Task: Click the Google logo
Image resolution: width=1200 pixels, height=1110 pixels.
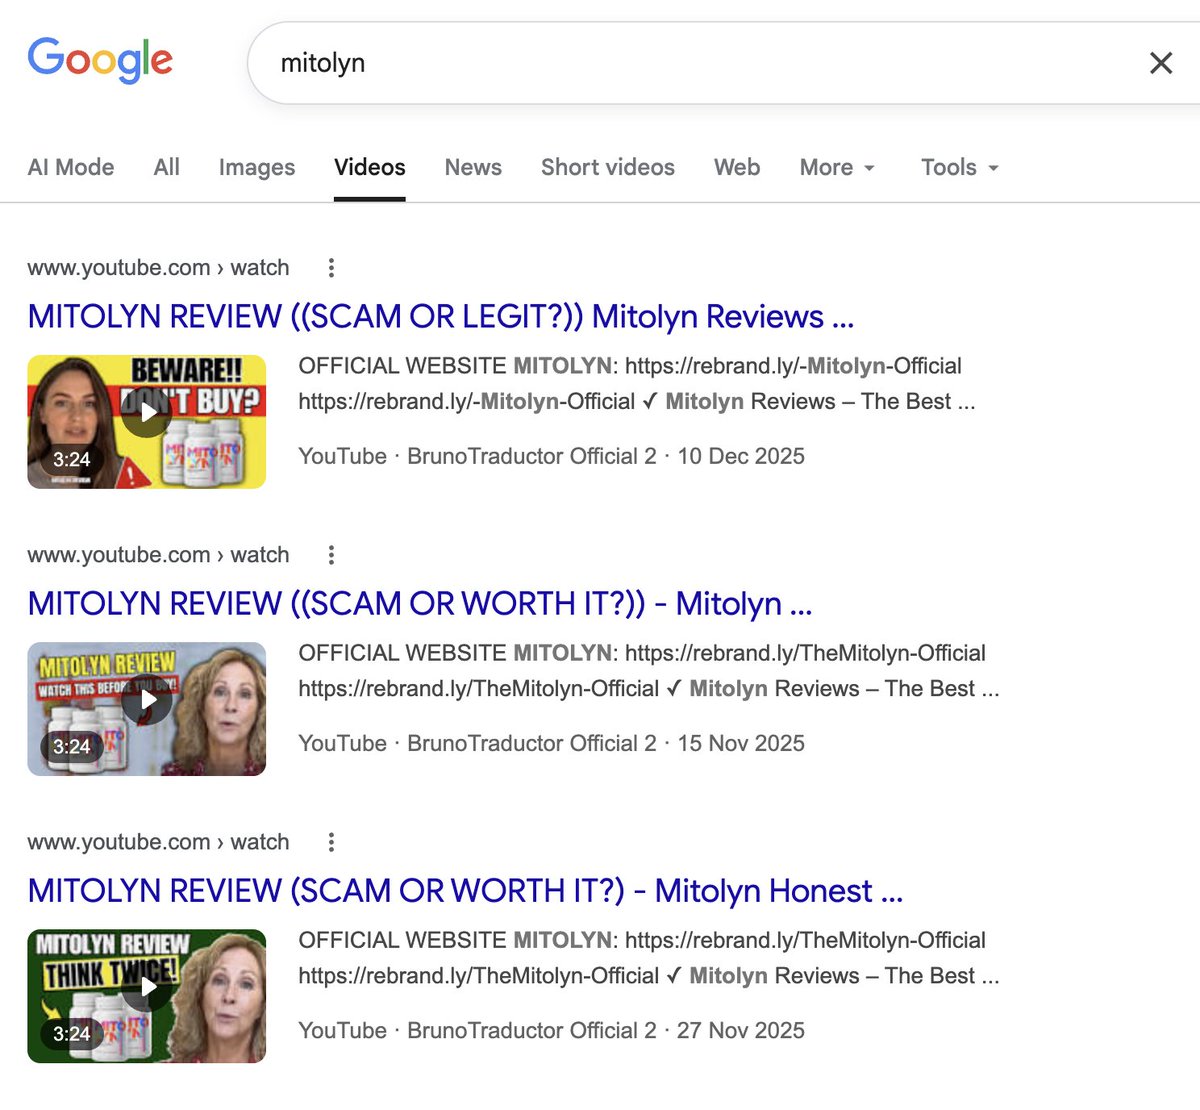Action: point(100,60)
